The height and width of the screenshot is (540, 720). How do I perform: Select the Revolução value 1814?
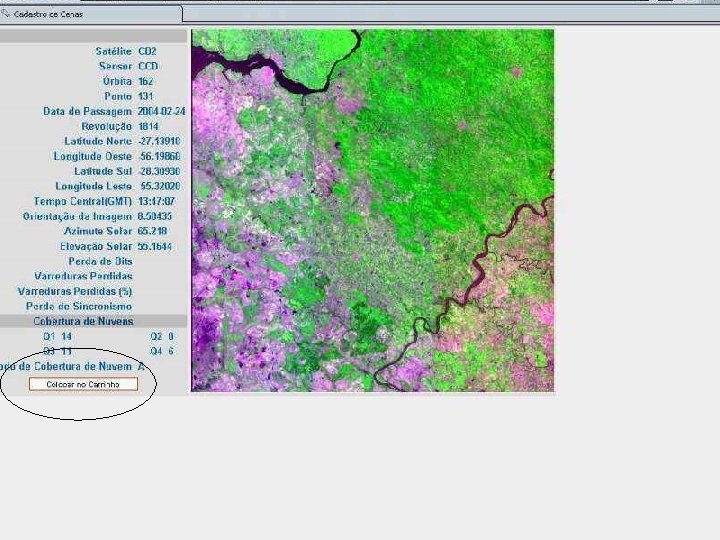148,126
